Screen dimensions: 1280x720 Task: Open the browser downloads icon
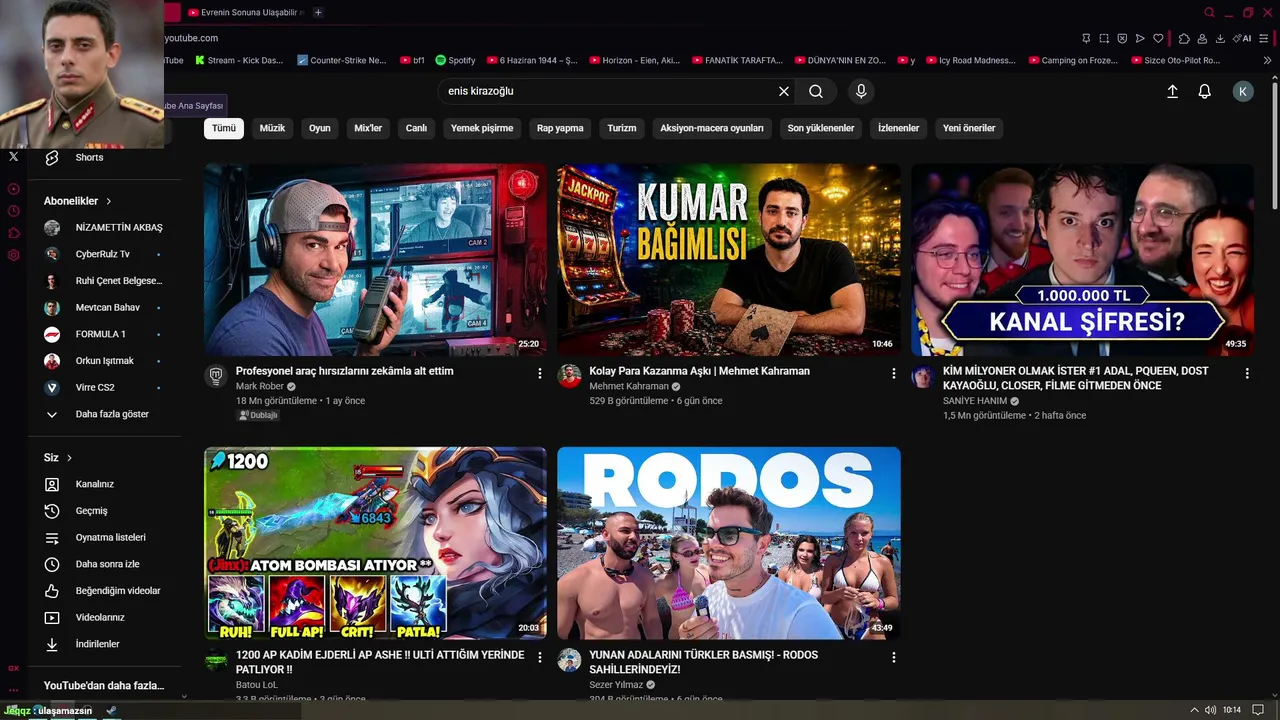point(1220,38)
